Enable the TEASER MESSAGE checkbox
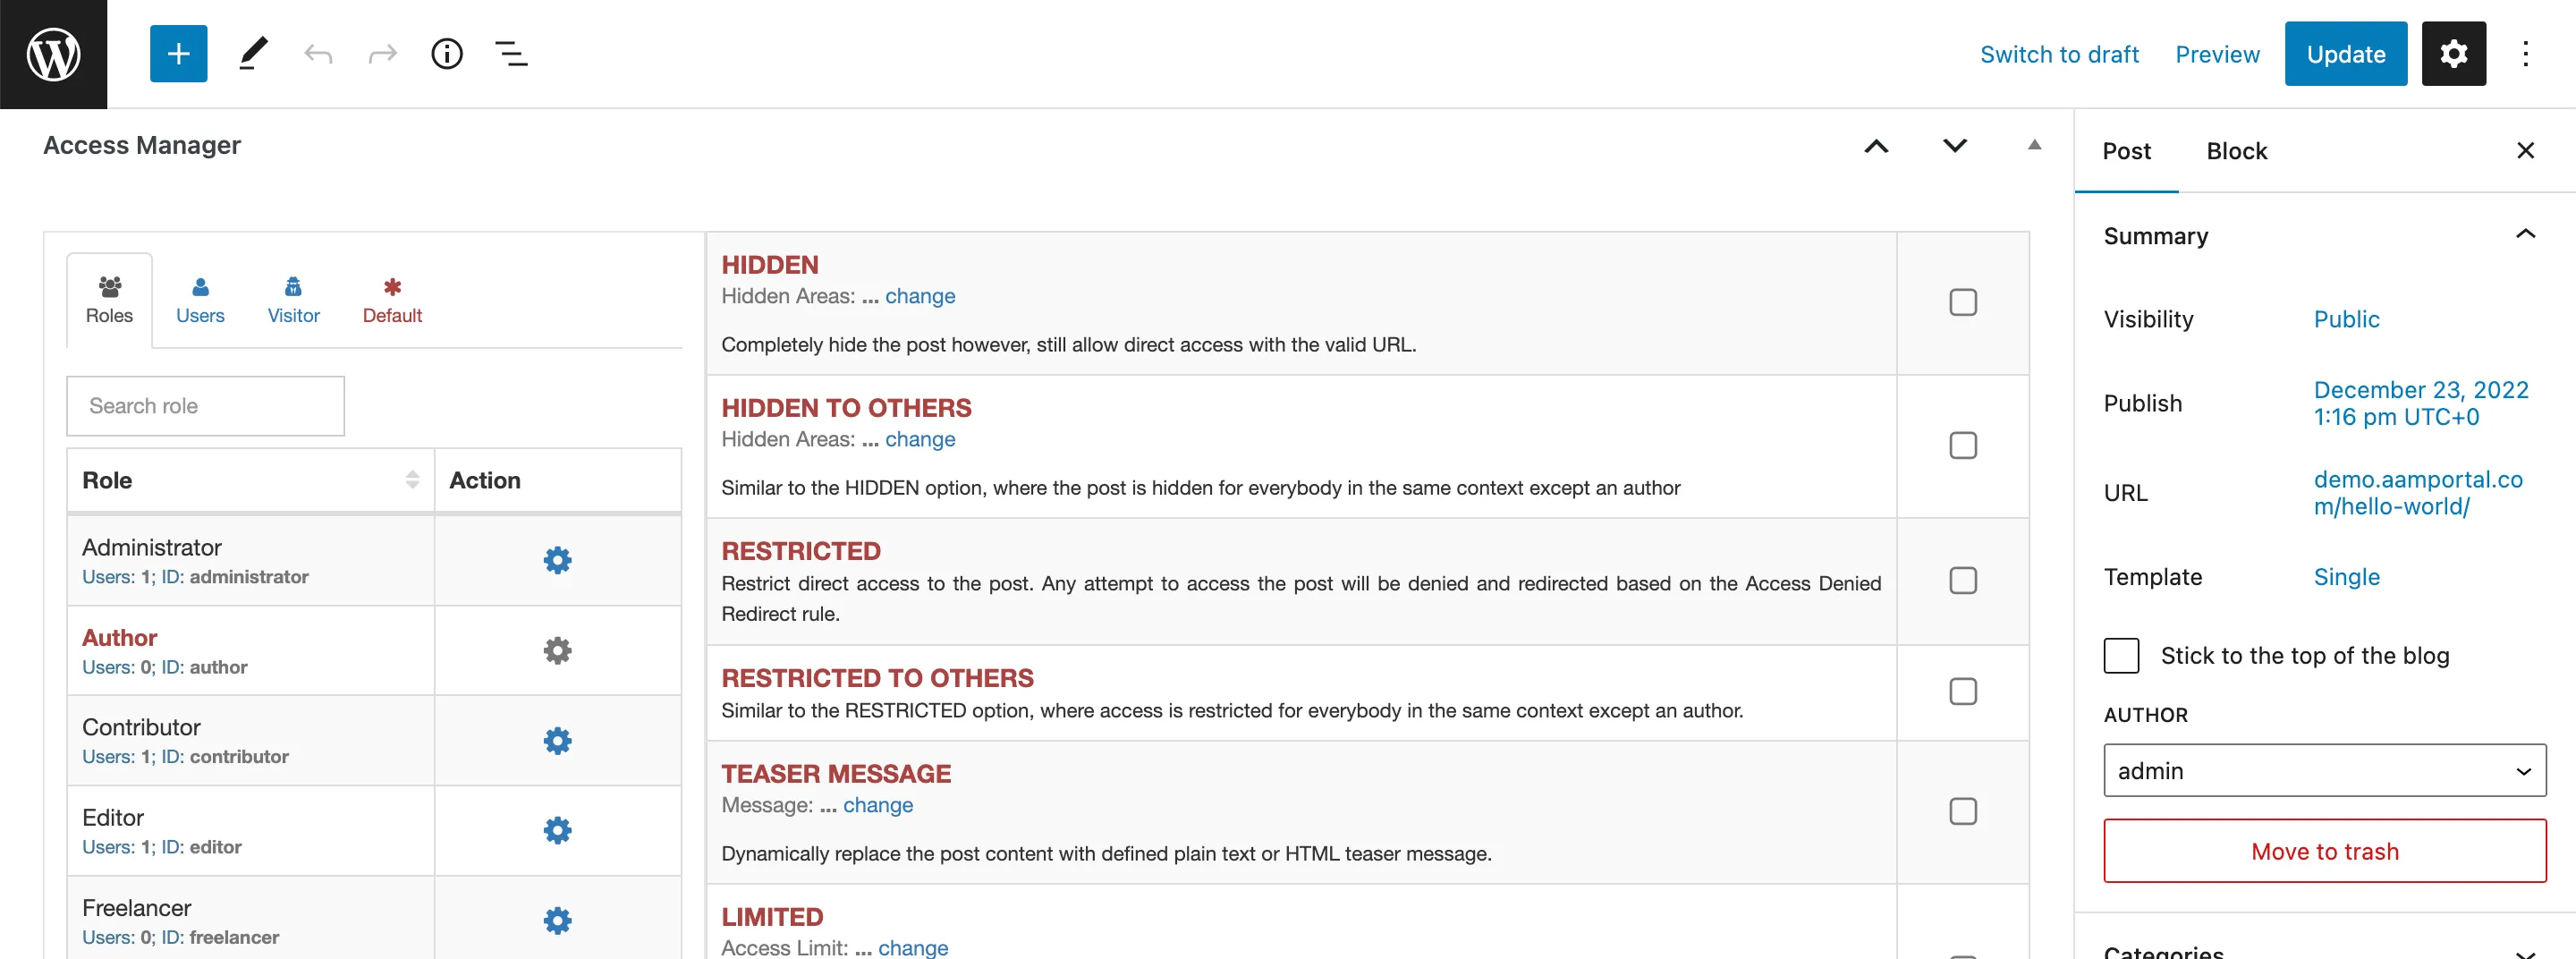2576x959 pixels. (x=1963, y=811)
